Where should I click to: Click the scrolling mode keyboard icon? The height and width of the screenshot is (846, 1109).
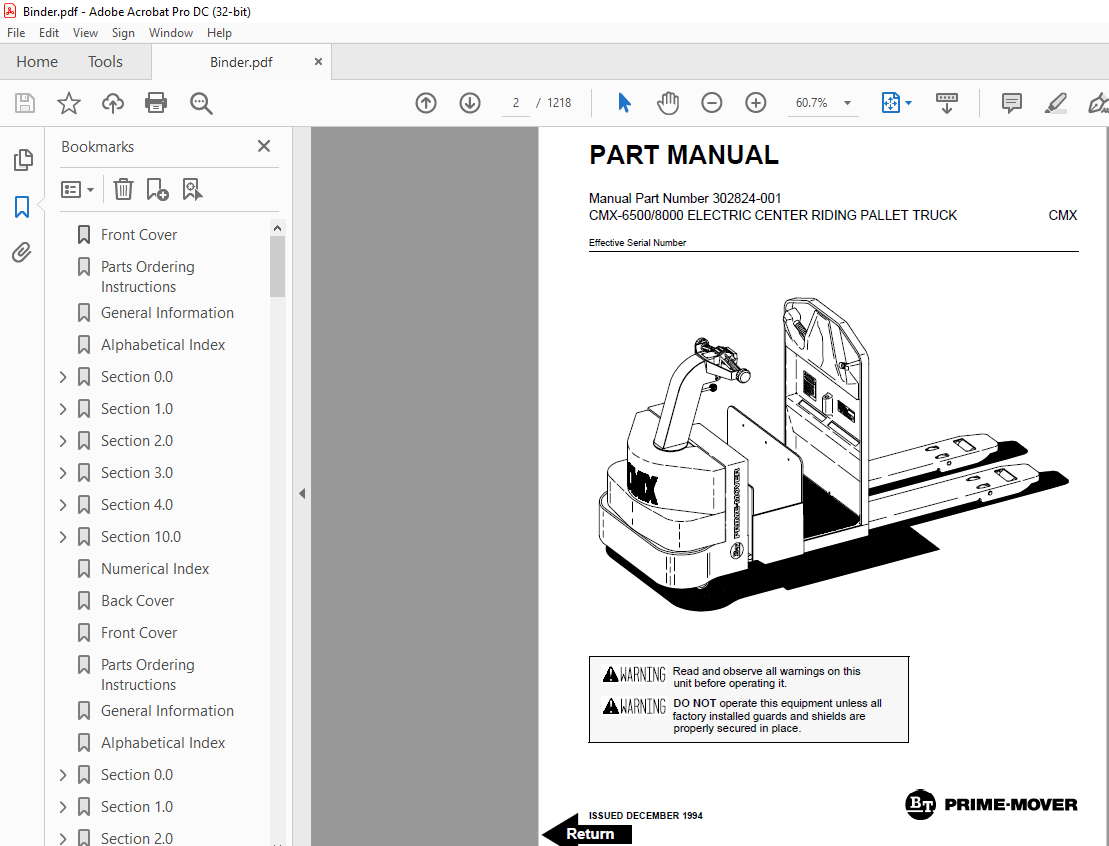[x=946, y=103]
